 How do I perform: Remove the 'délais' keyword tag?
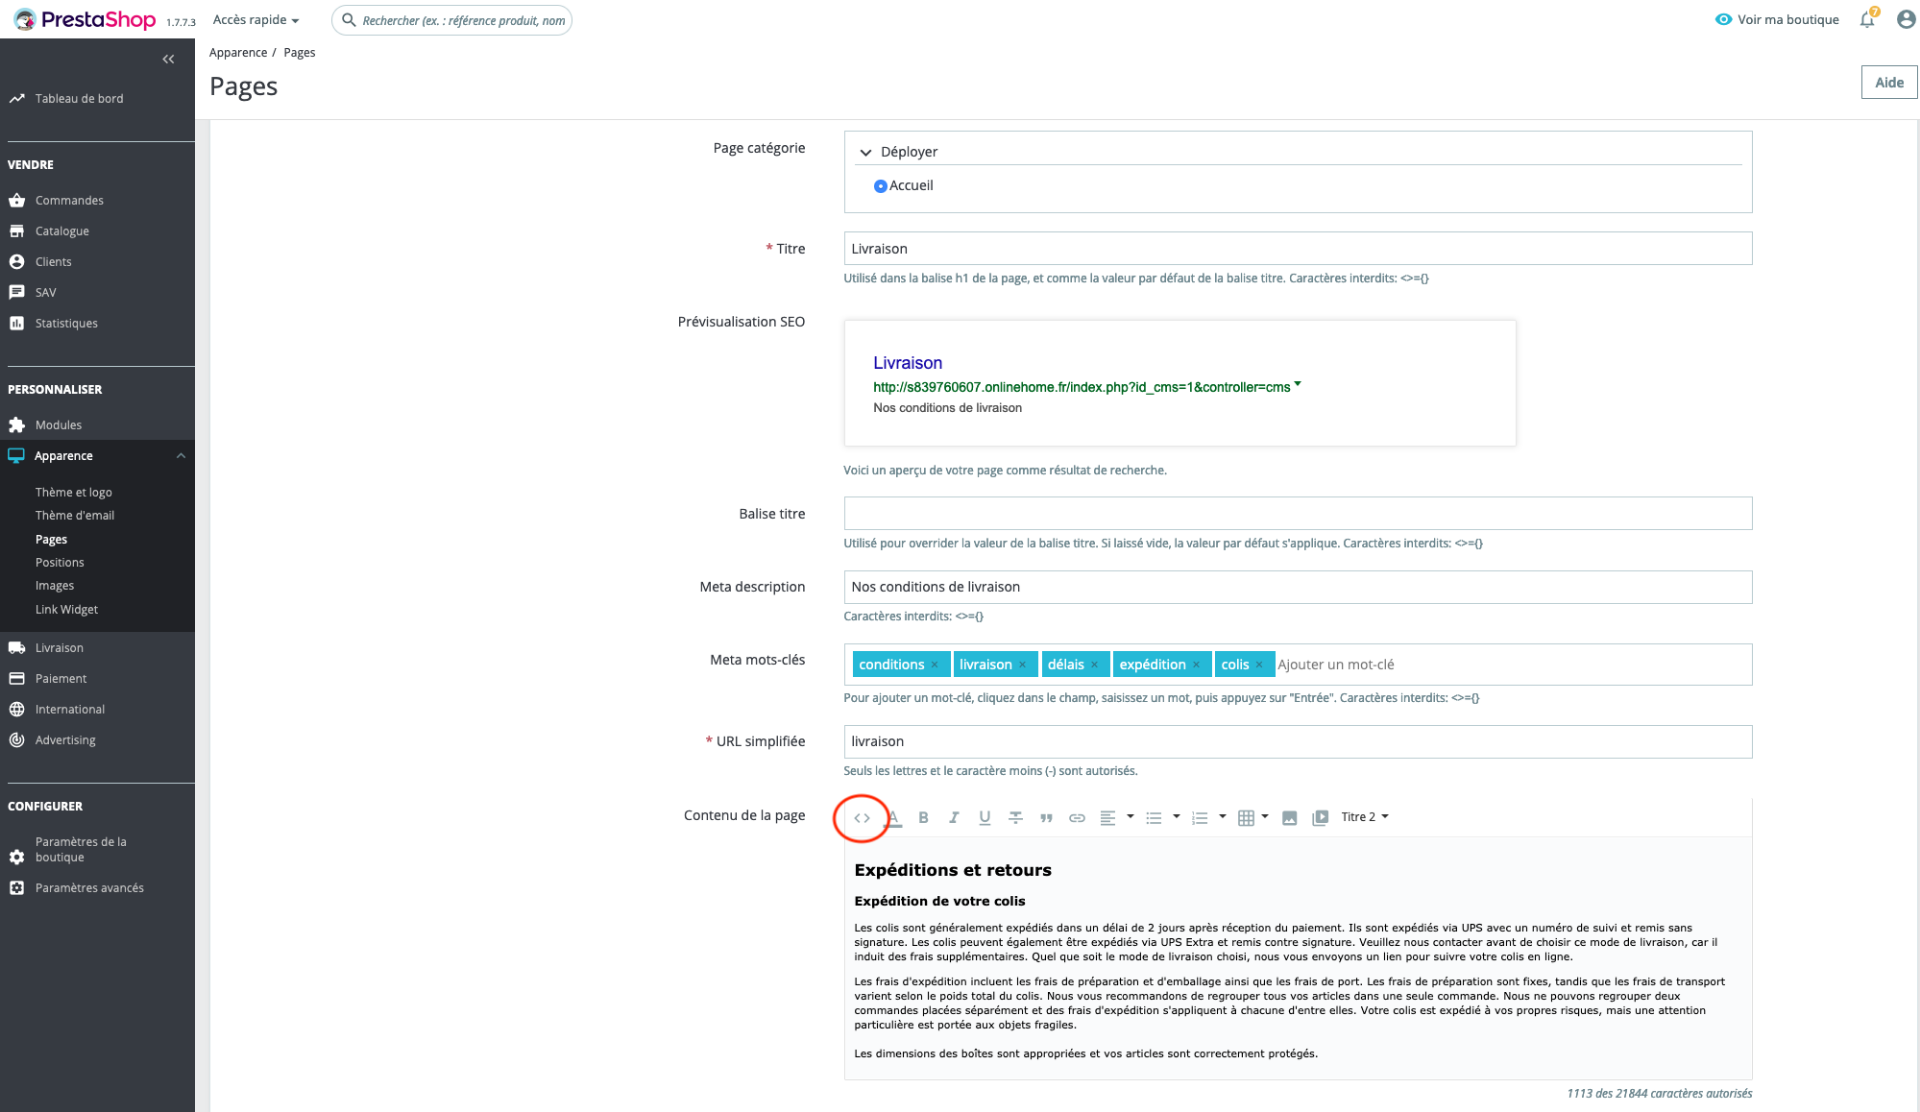1094,665
